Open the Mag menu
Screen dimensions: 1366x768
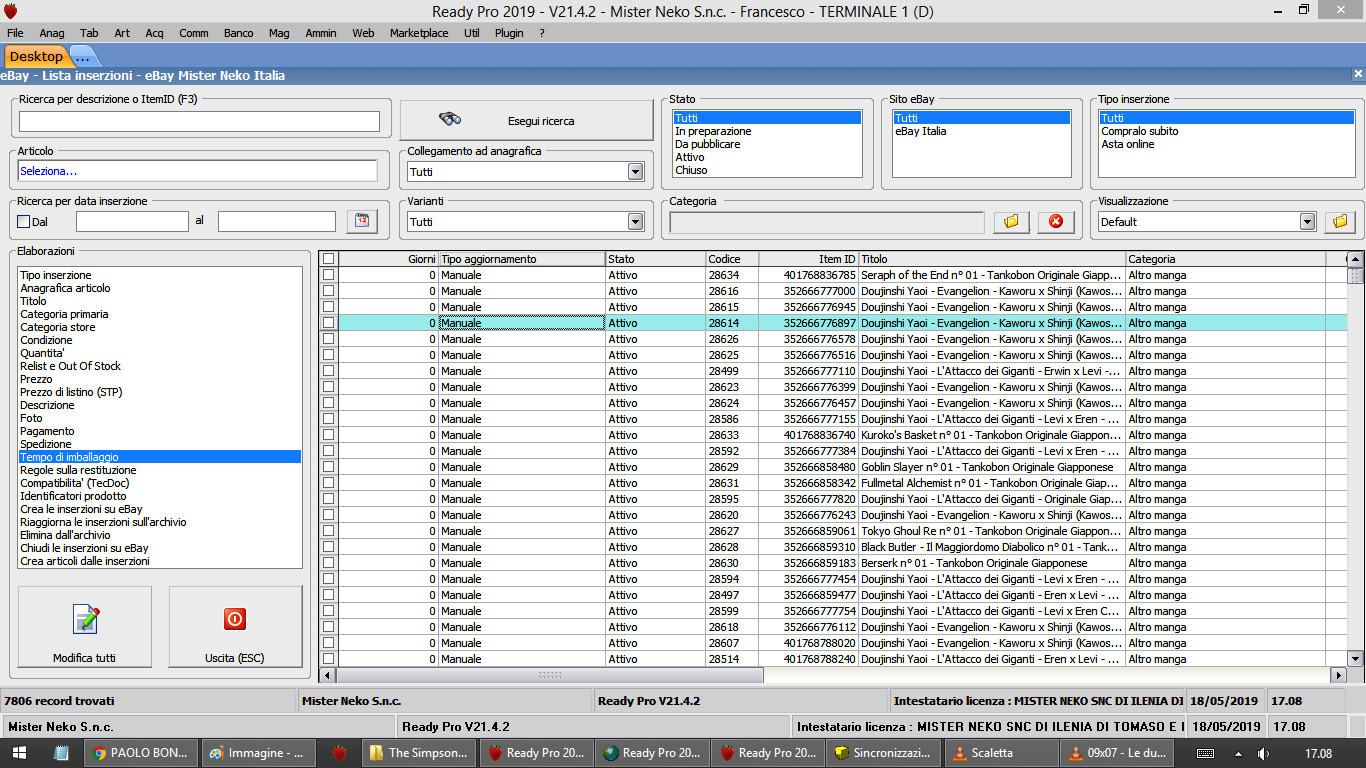click(x=279, y=33)
